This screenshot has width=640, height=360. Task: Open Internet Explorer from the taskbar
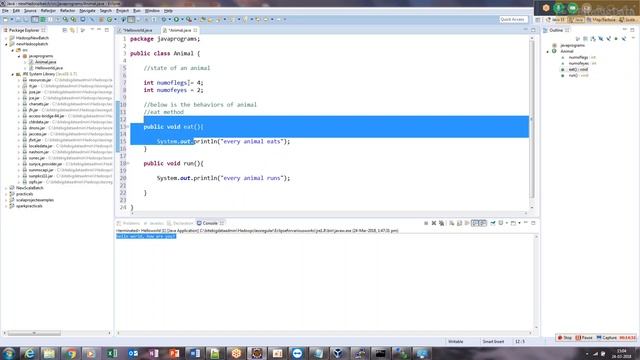coord(29,353)
